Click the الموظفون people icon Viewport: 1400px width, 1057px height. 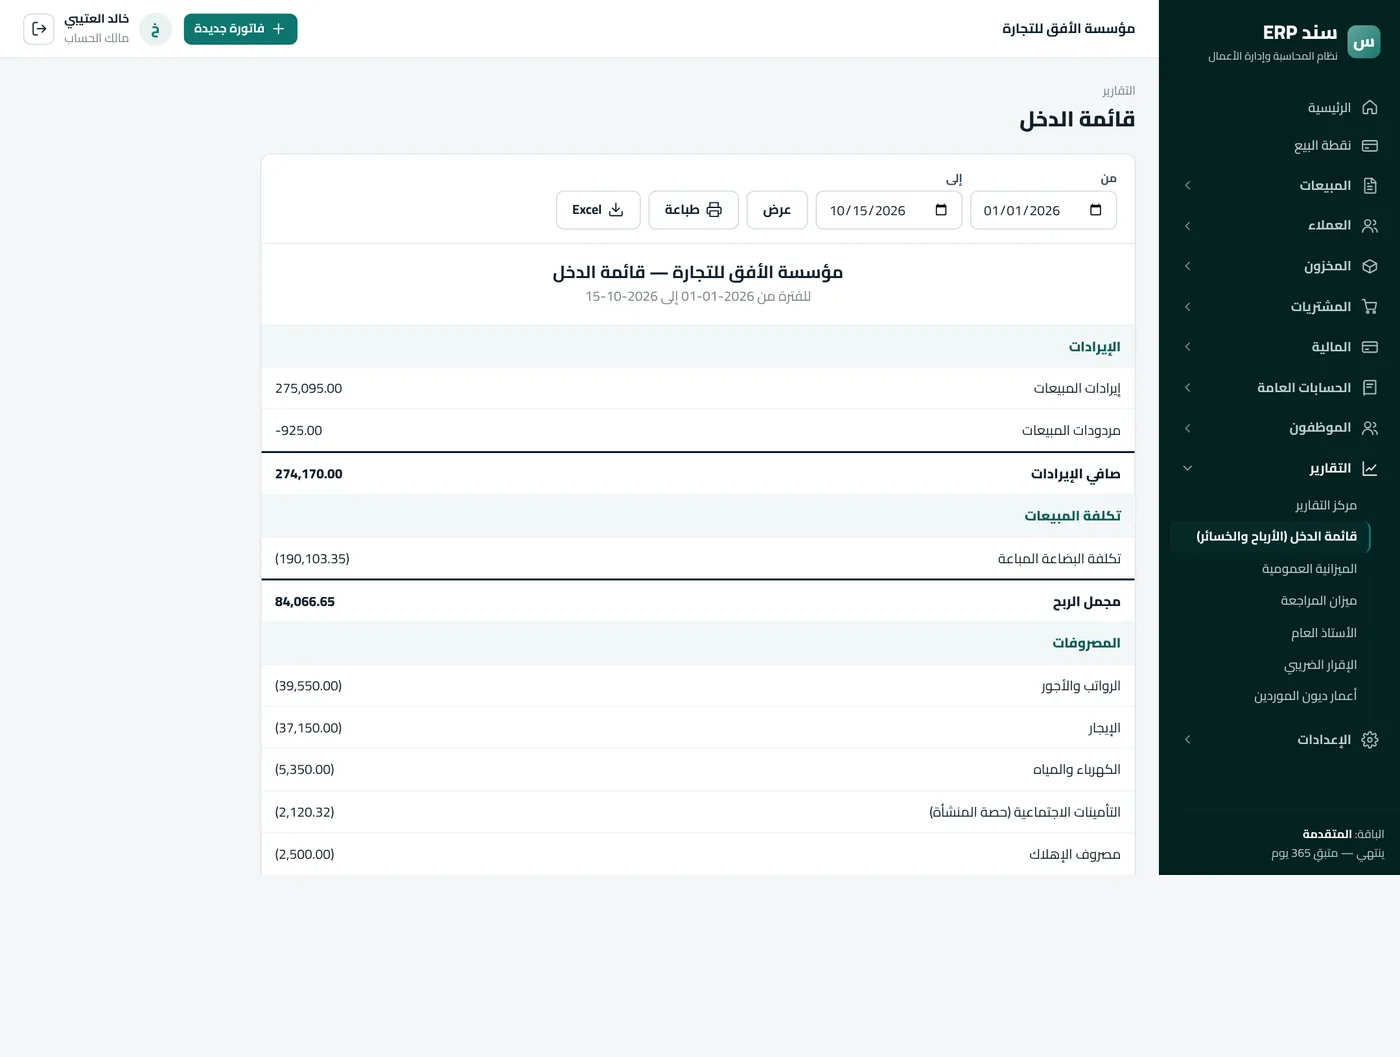1370,428
